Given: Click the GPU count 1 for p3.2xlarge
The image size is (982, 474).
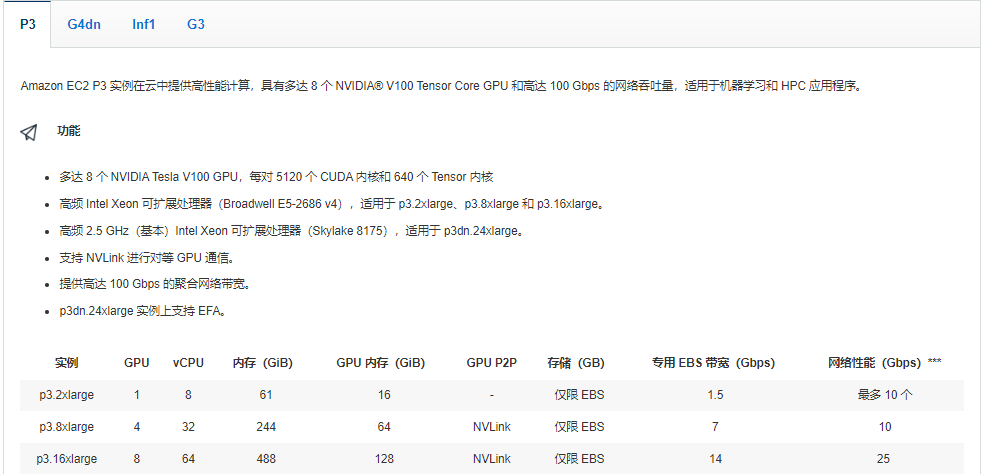Looking at the screenshot, I should click(x=137, y=395).
